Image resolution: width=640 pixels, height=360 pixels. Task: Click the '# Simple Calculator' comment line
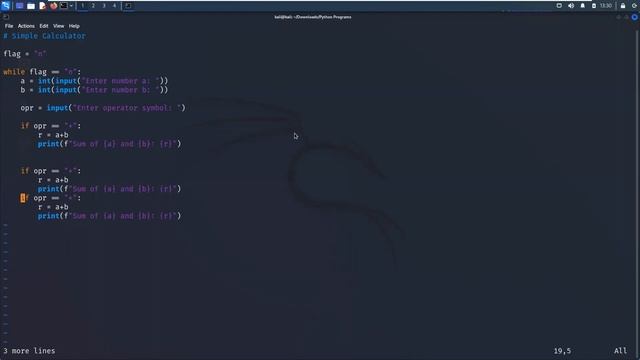coord(44,36)
